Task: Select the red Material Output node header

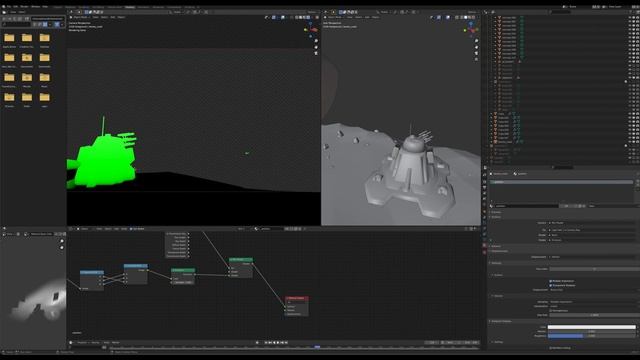Action: point(297,298)
